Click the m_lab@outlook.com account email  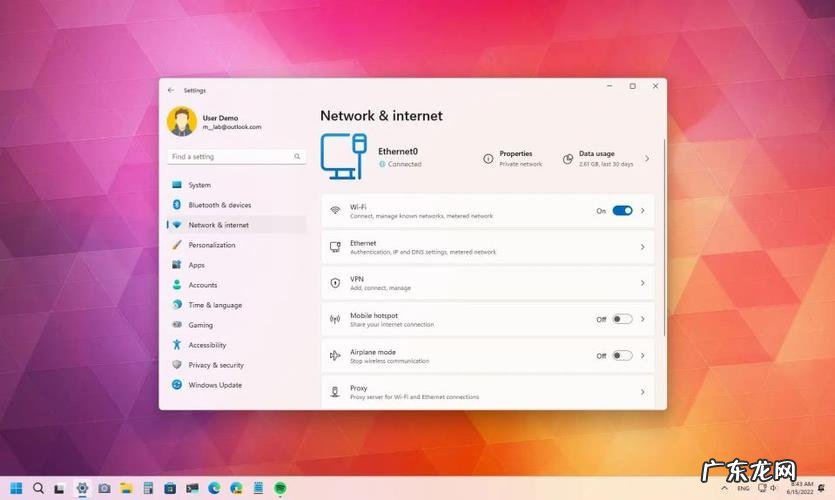(x=232, y=127)
